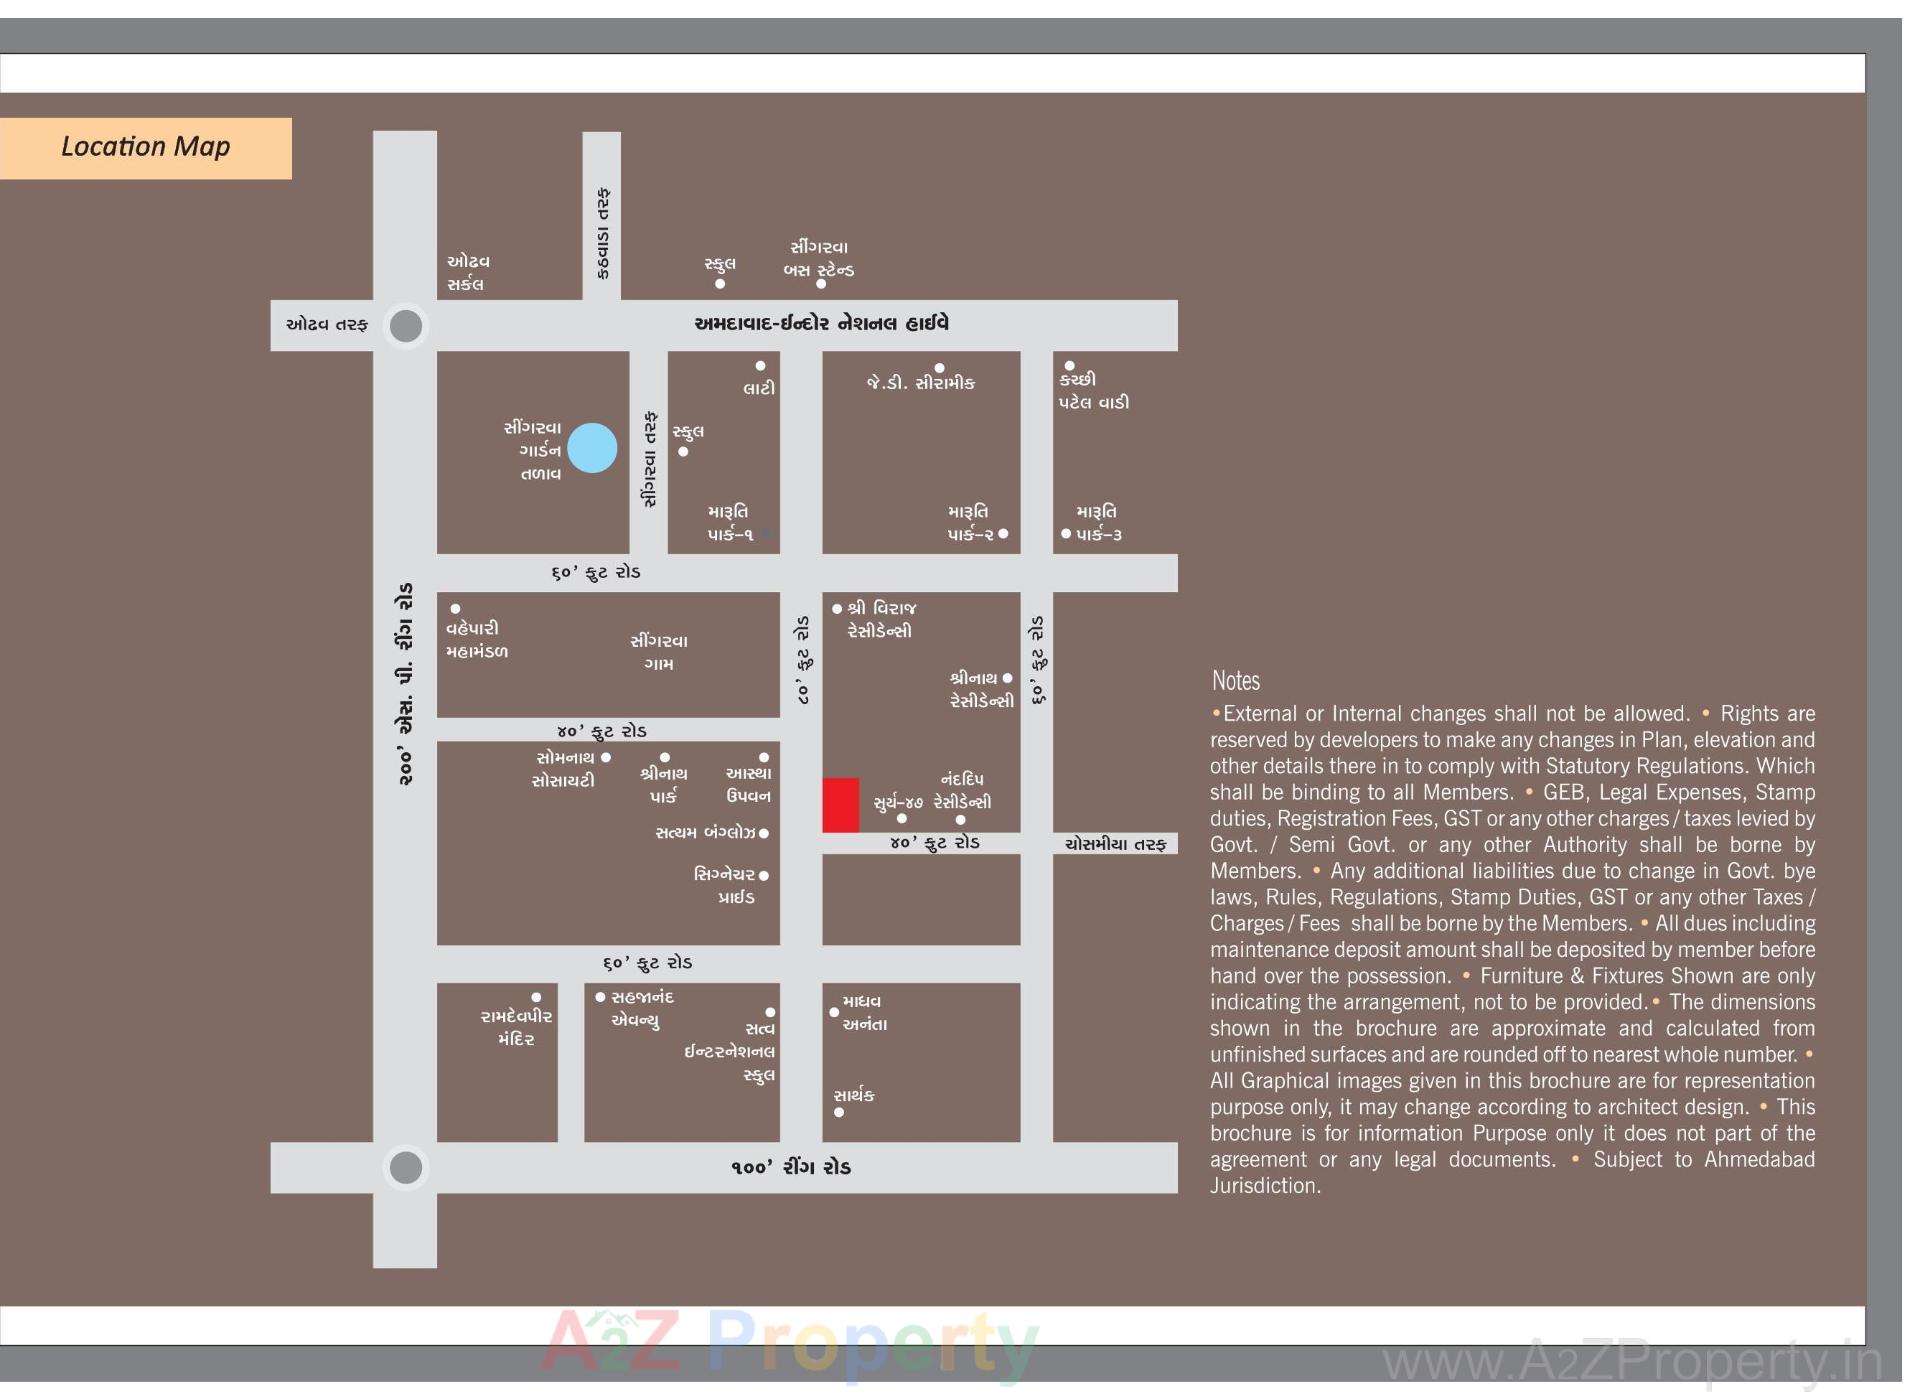
Task: Click the Singarva taraf road label
Action: 647,455
